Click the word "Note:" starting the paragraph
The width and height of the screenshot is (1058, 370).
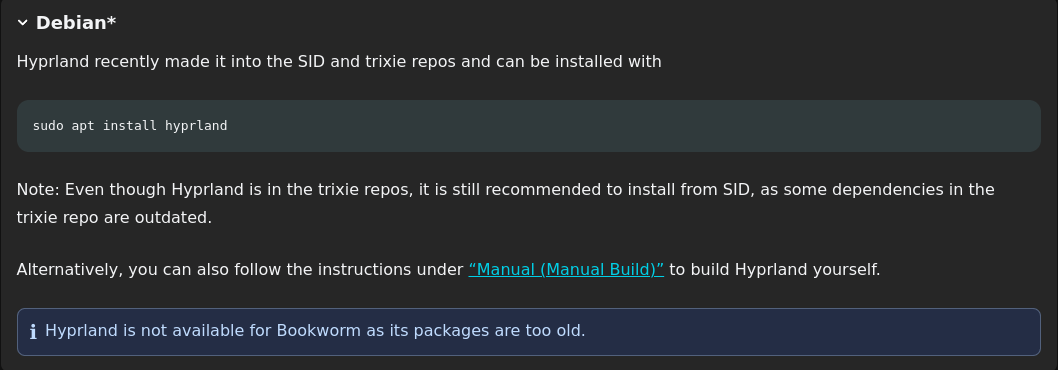point(38,190)
